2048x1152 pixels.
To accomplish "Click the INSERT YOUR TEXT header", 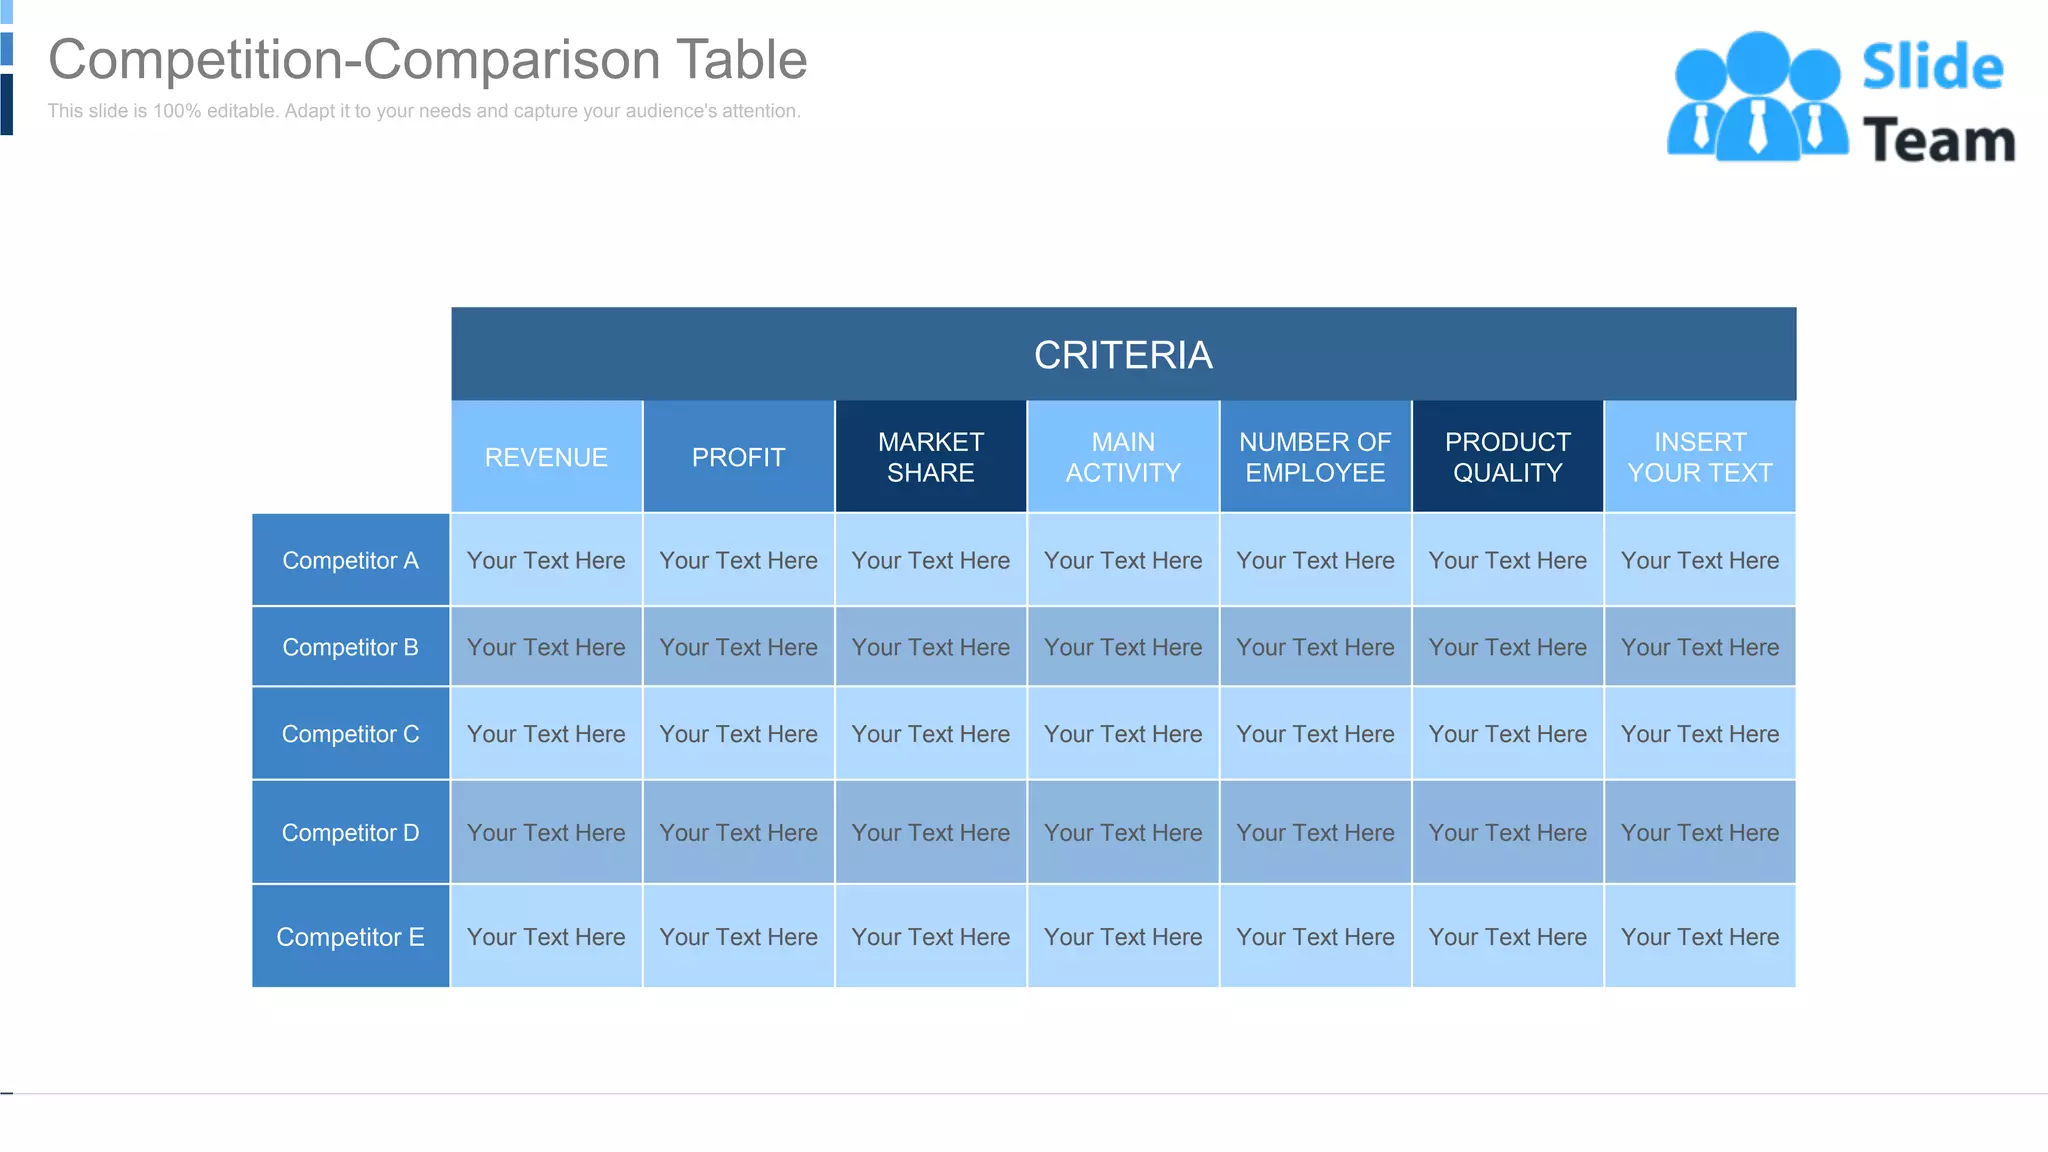I will [1699, 457].
